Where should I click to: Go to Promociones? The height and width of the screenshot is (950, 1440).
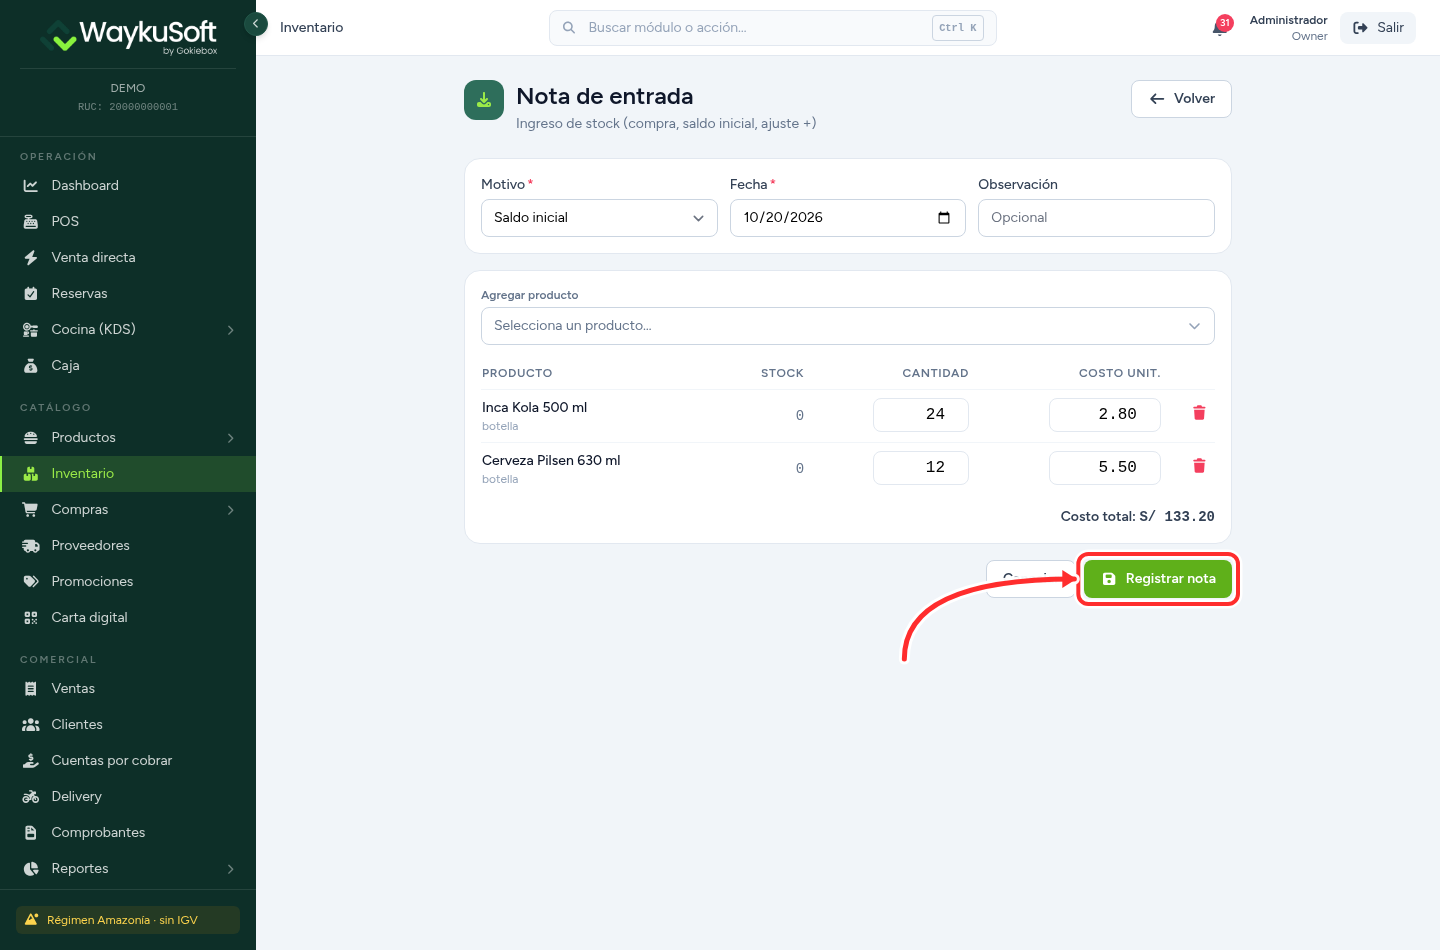pos(128,581)
